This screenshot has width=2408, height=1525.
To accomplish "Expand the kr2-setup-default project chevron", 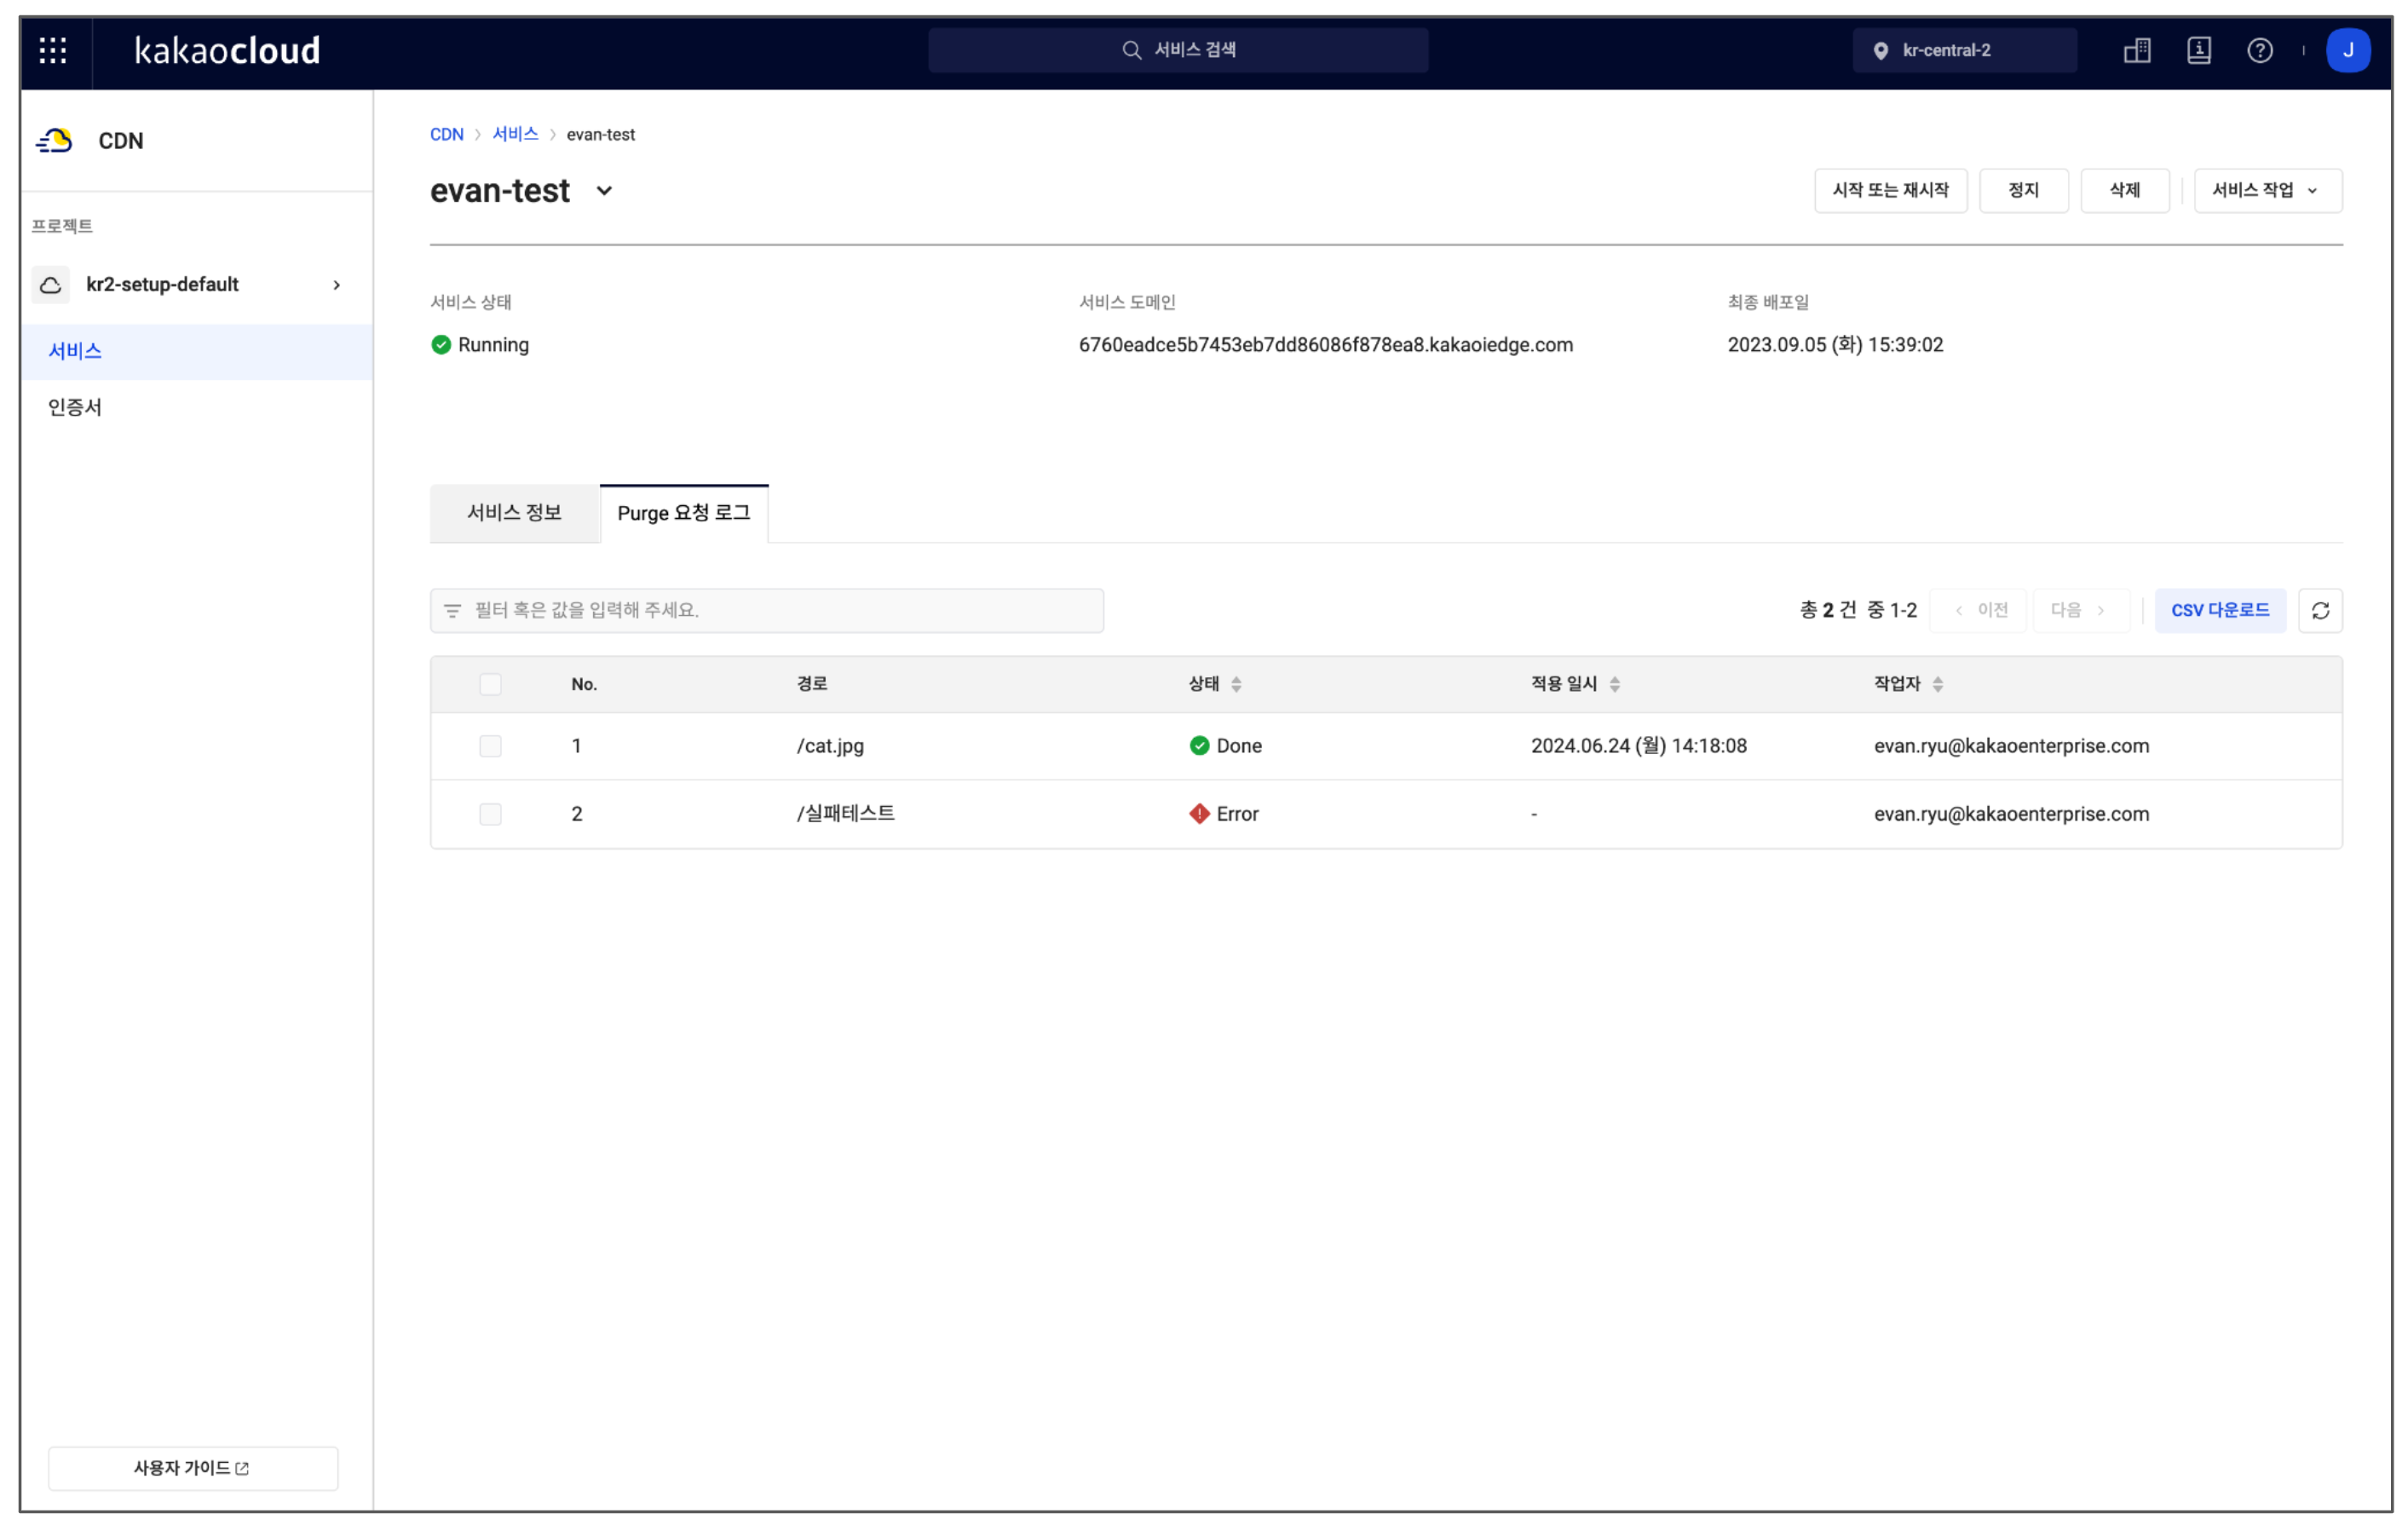I will [337, 285].
